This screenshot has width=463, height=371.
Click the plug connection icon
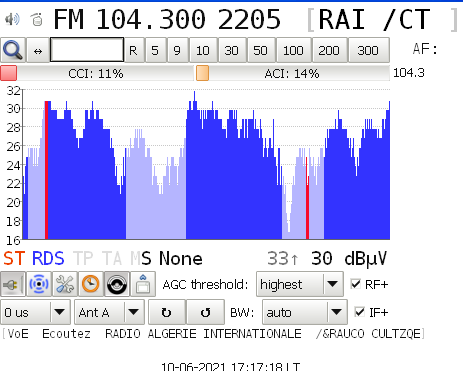pyautogui.click(x=13, y=284)
